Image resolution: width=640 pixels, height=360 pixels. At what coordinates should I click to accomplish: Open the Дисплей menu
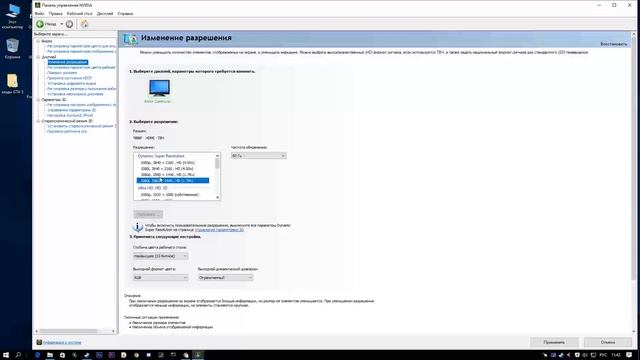(x=105, y=13)
